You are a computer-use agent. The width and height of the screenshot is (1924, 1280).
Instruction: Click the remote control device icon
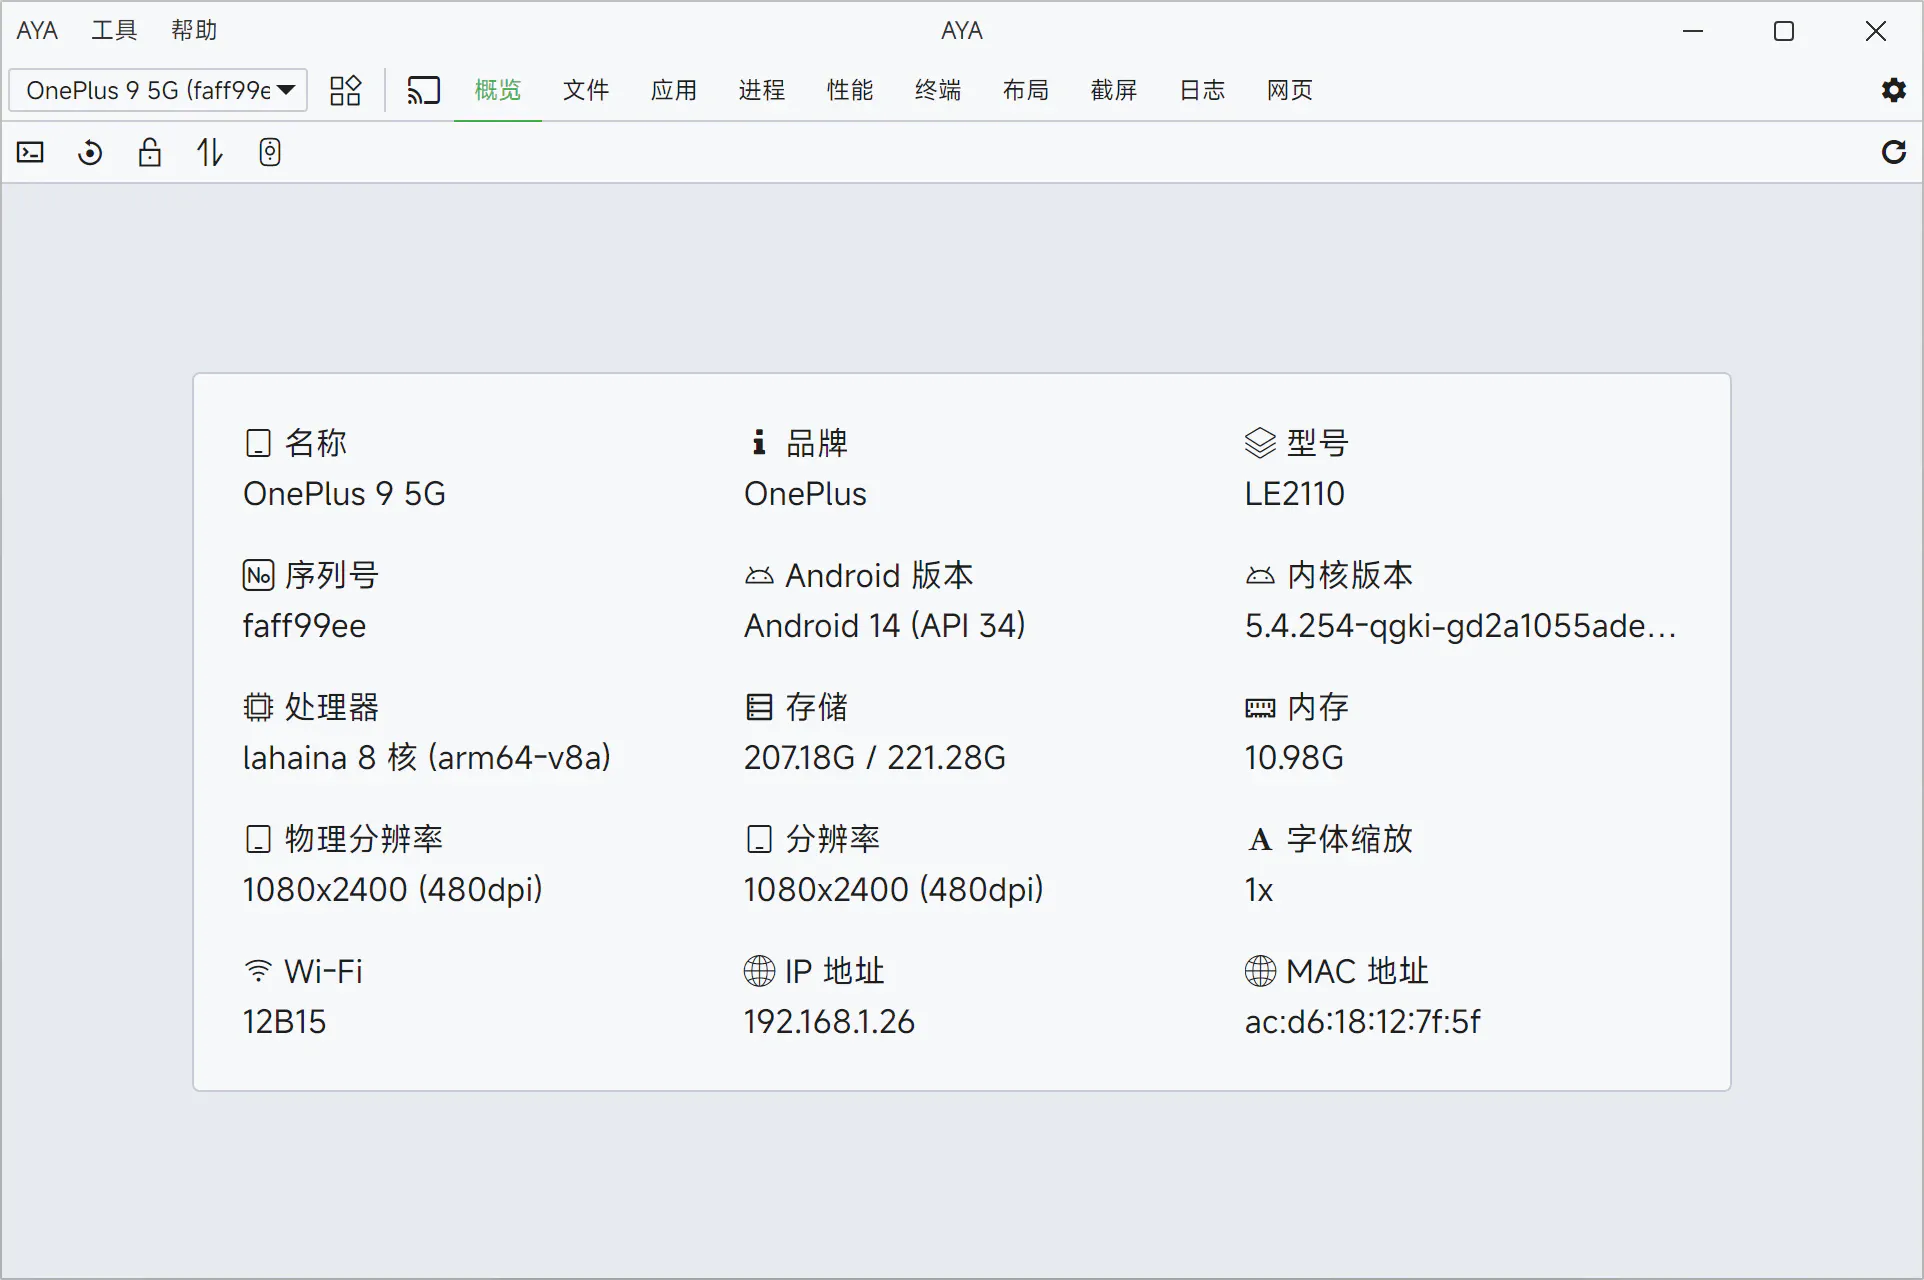270,152
